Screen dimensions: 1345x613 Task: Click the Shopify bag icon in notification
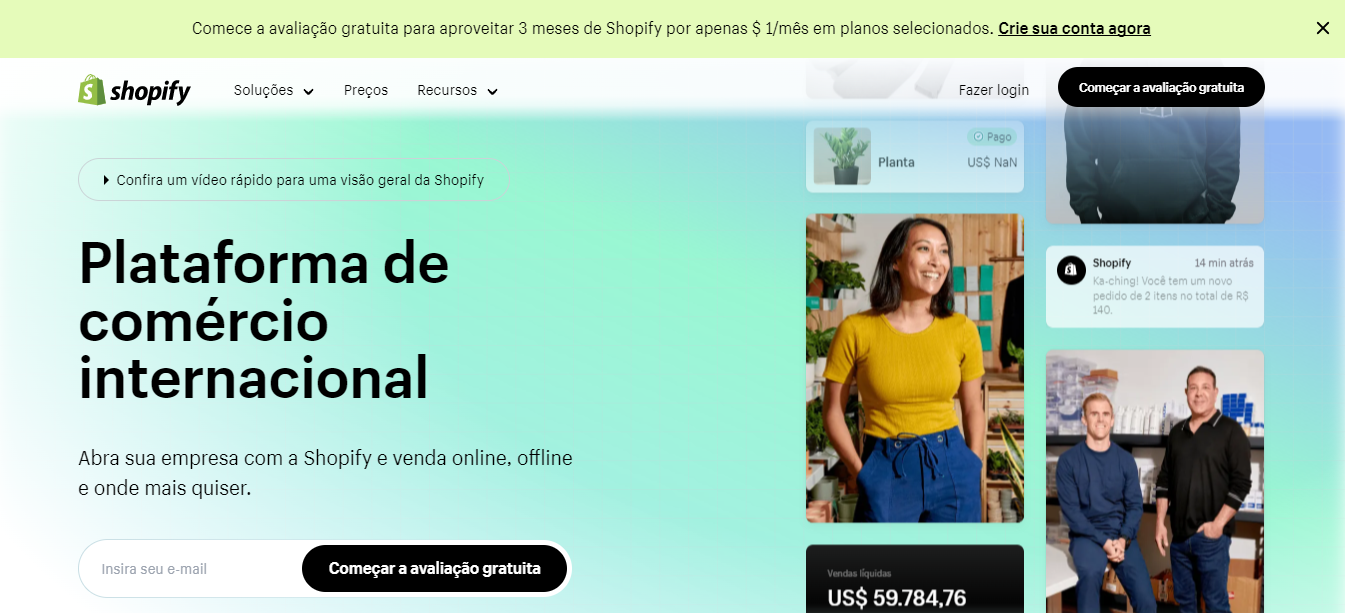[1071, 270]
